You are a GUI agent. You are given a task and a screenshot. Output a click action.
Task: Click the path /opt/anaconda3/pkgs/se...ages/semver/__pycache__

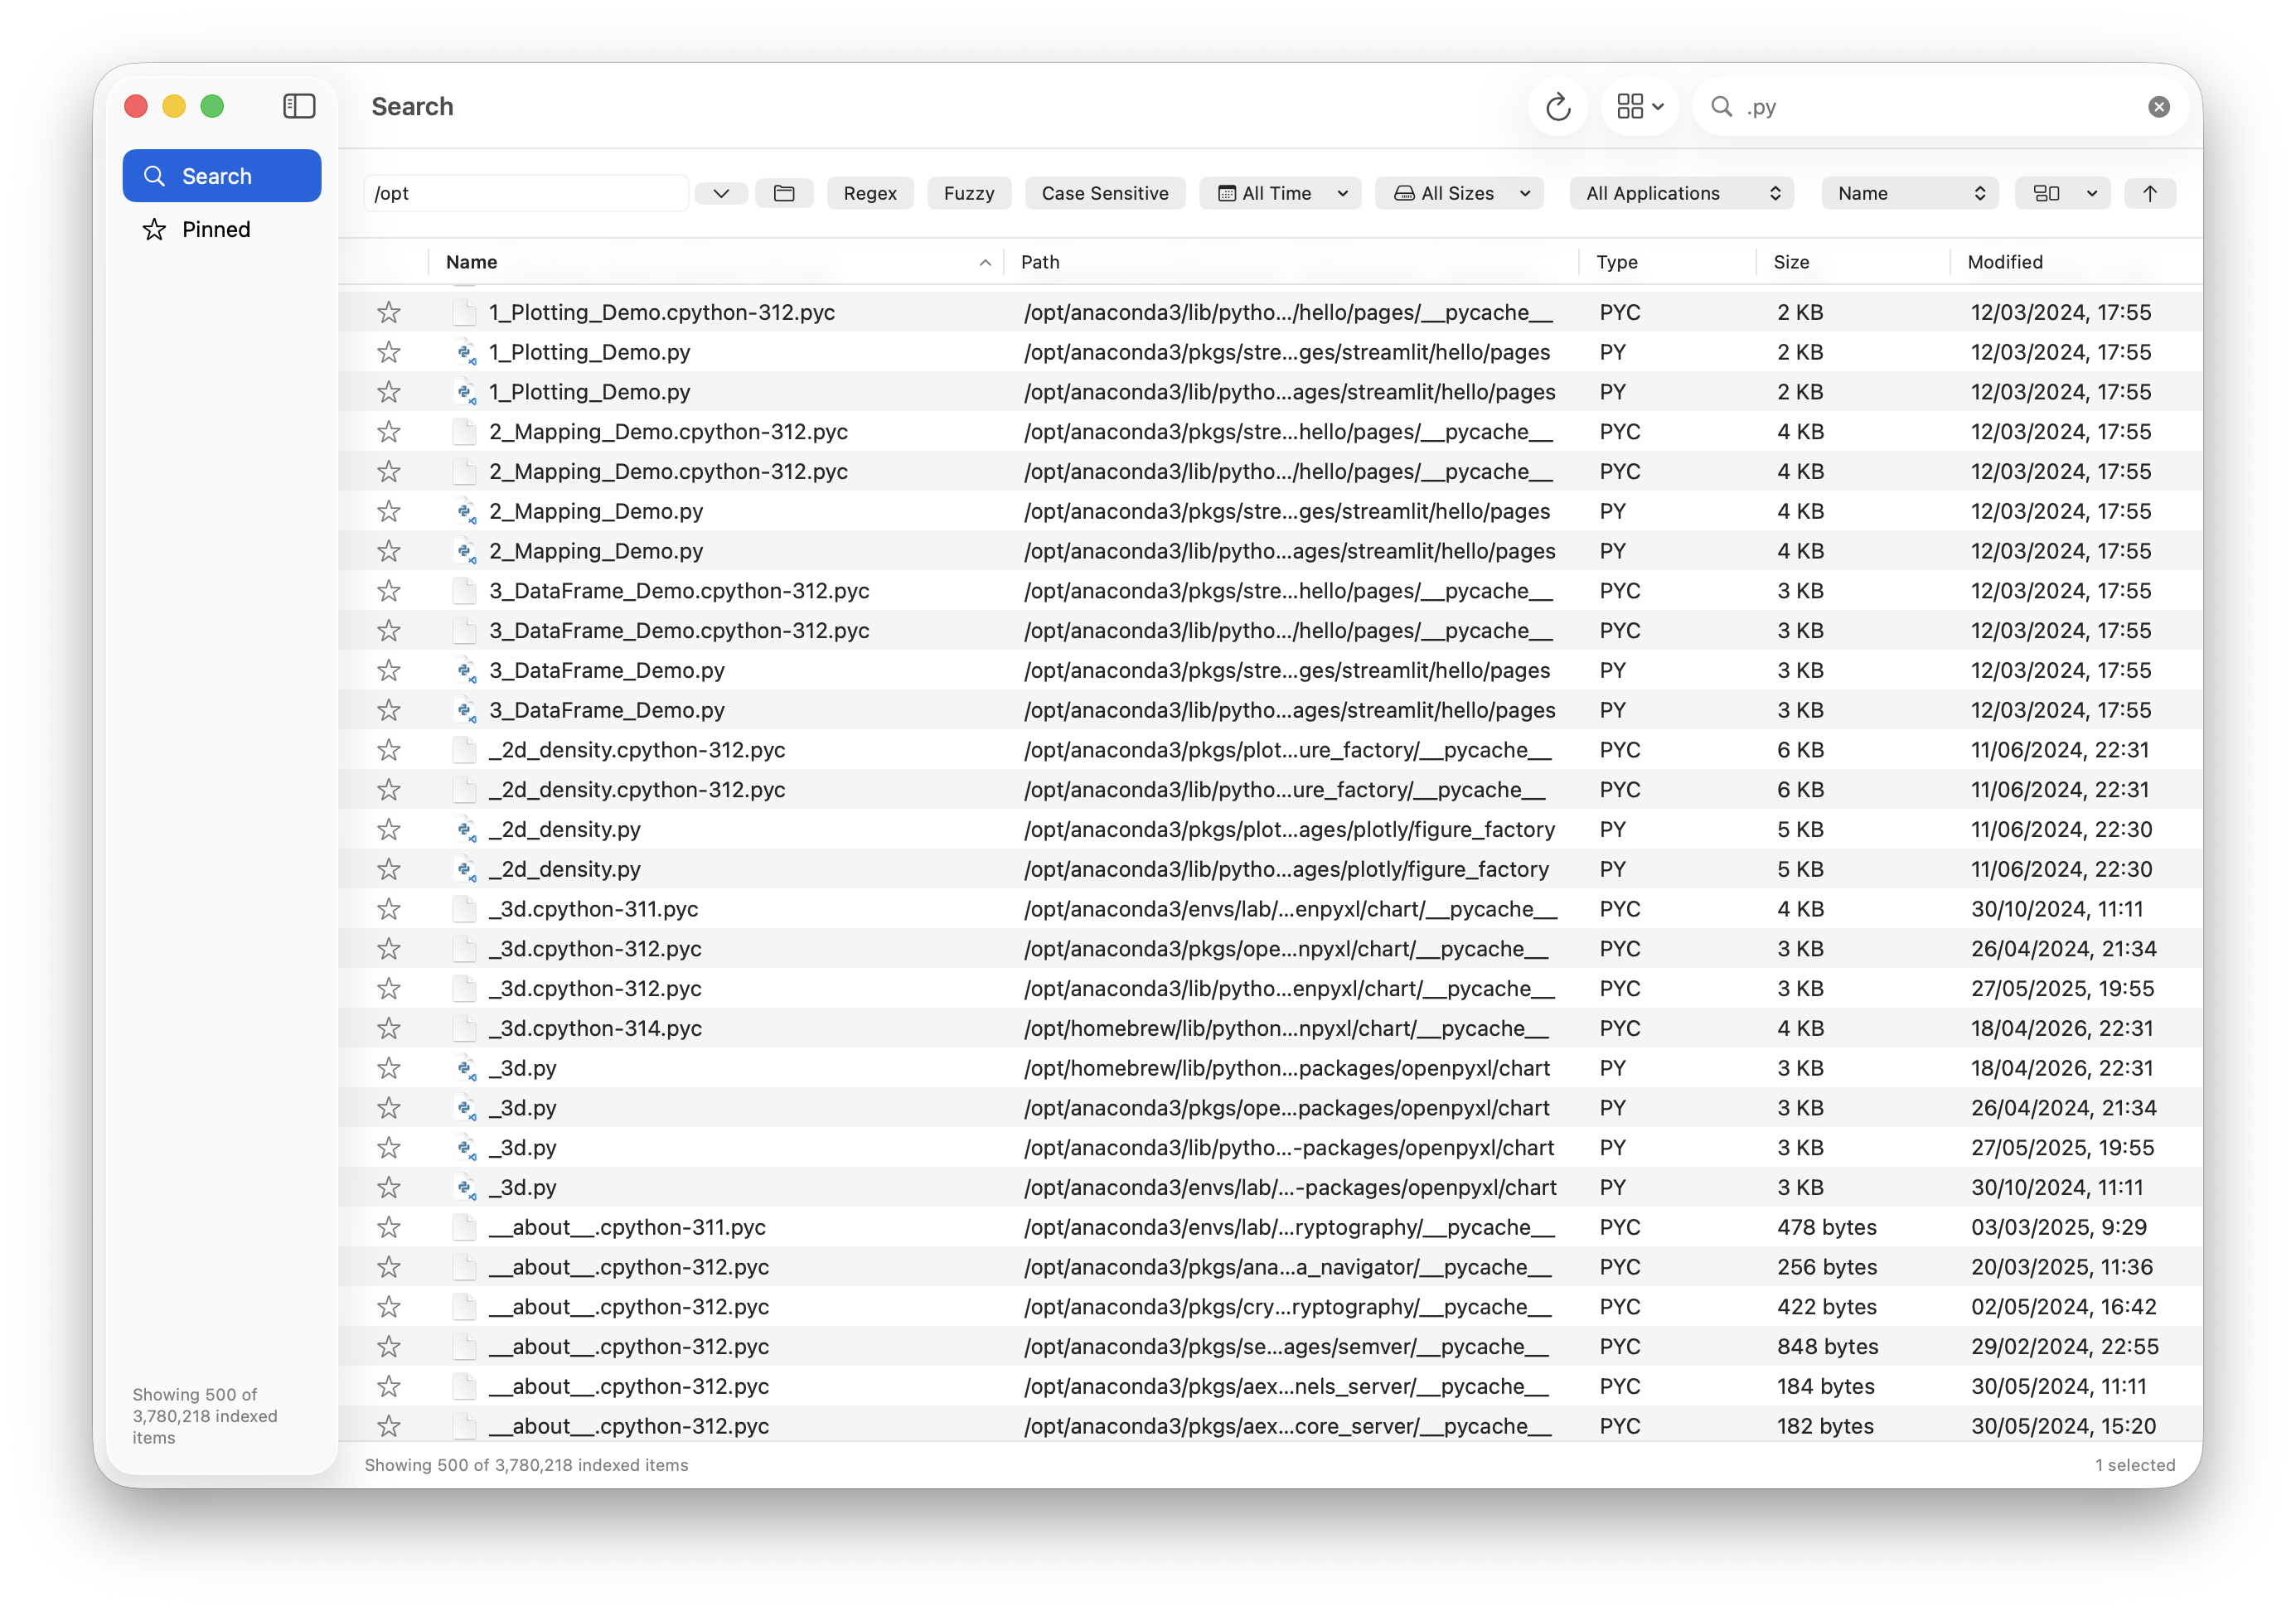tap(1286, 1346)
